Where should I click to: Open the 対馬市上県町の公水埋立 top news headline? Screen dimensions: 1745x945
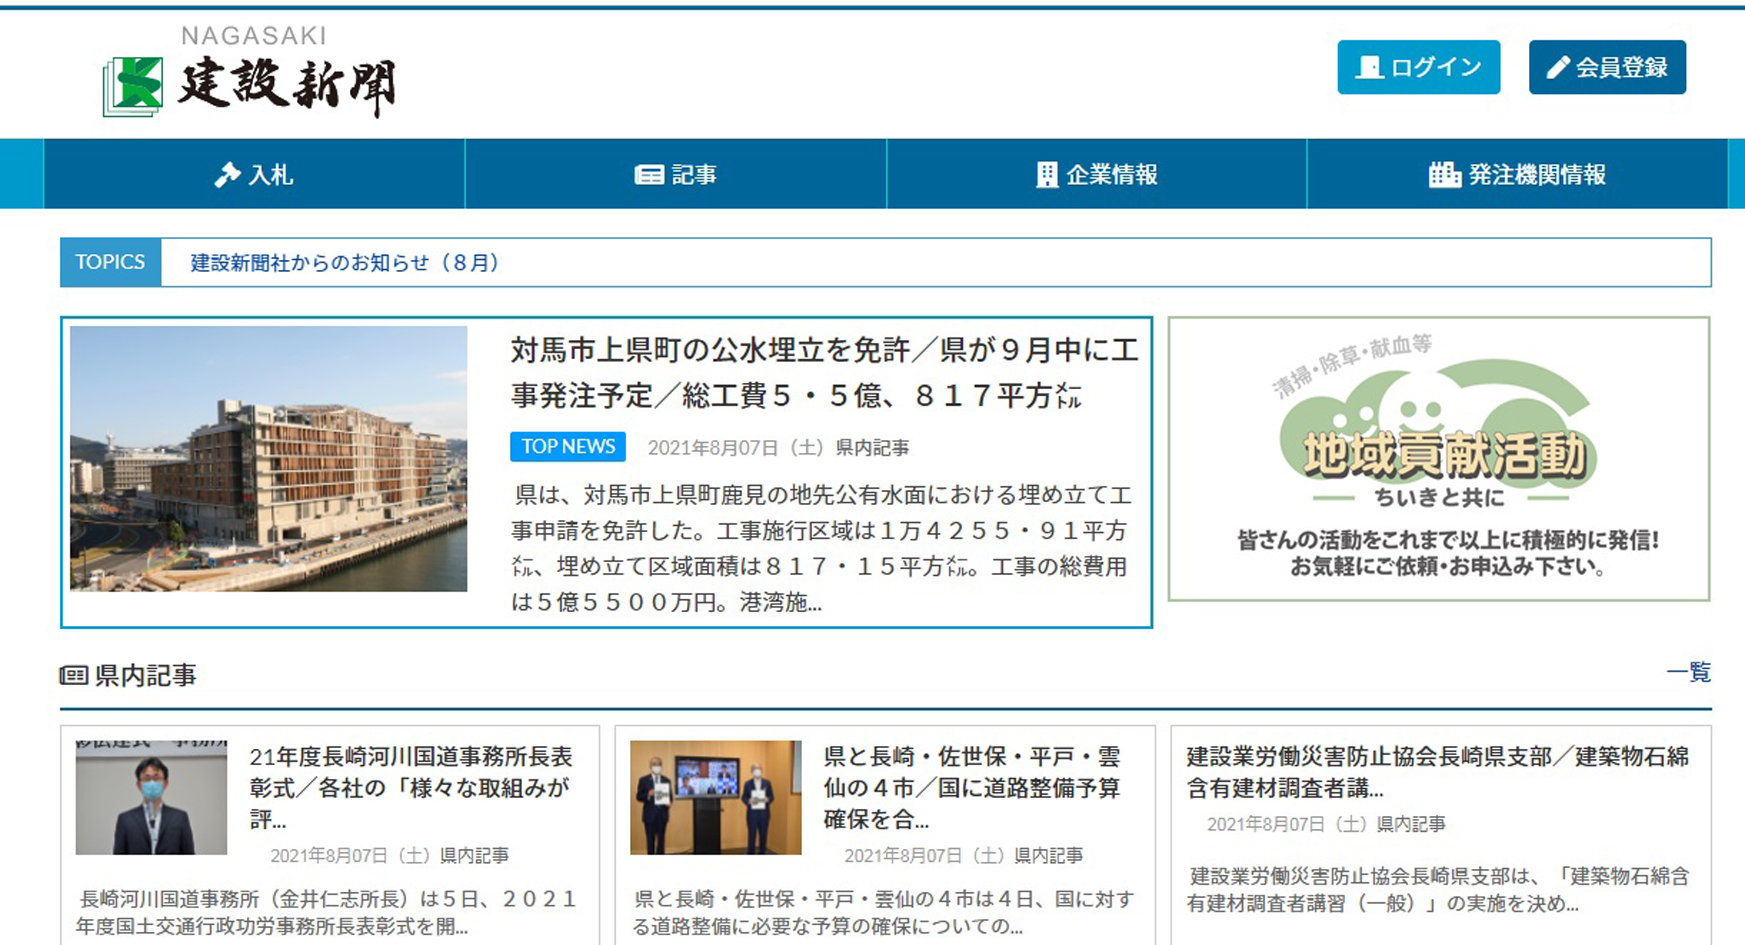click(824, 373)
